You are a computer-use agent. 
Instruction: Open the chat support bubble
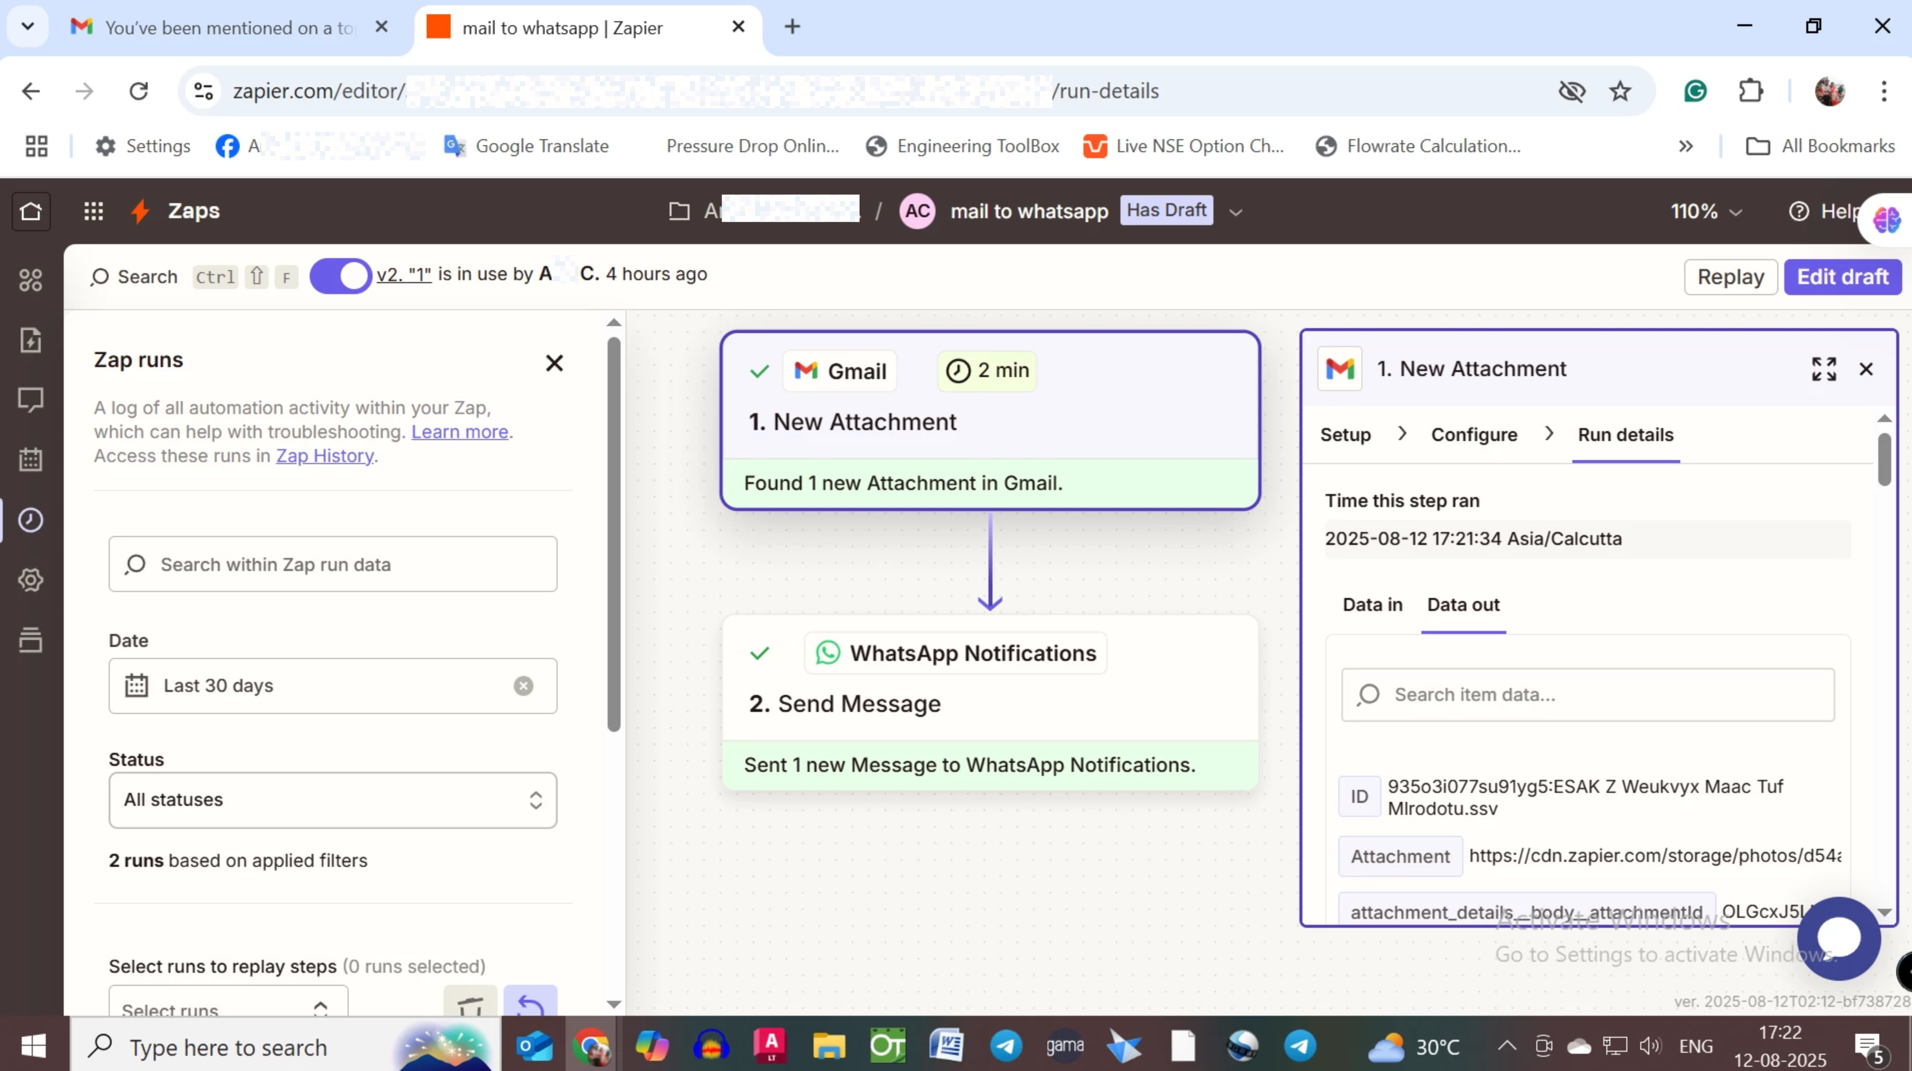click(x=1838, y=938)
